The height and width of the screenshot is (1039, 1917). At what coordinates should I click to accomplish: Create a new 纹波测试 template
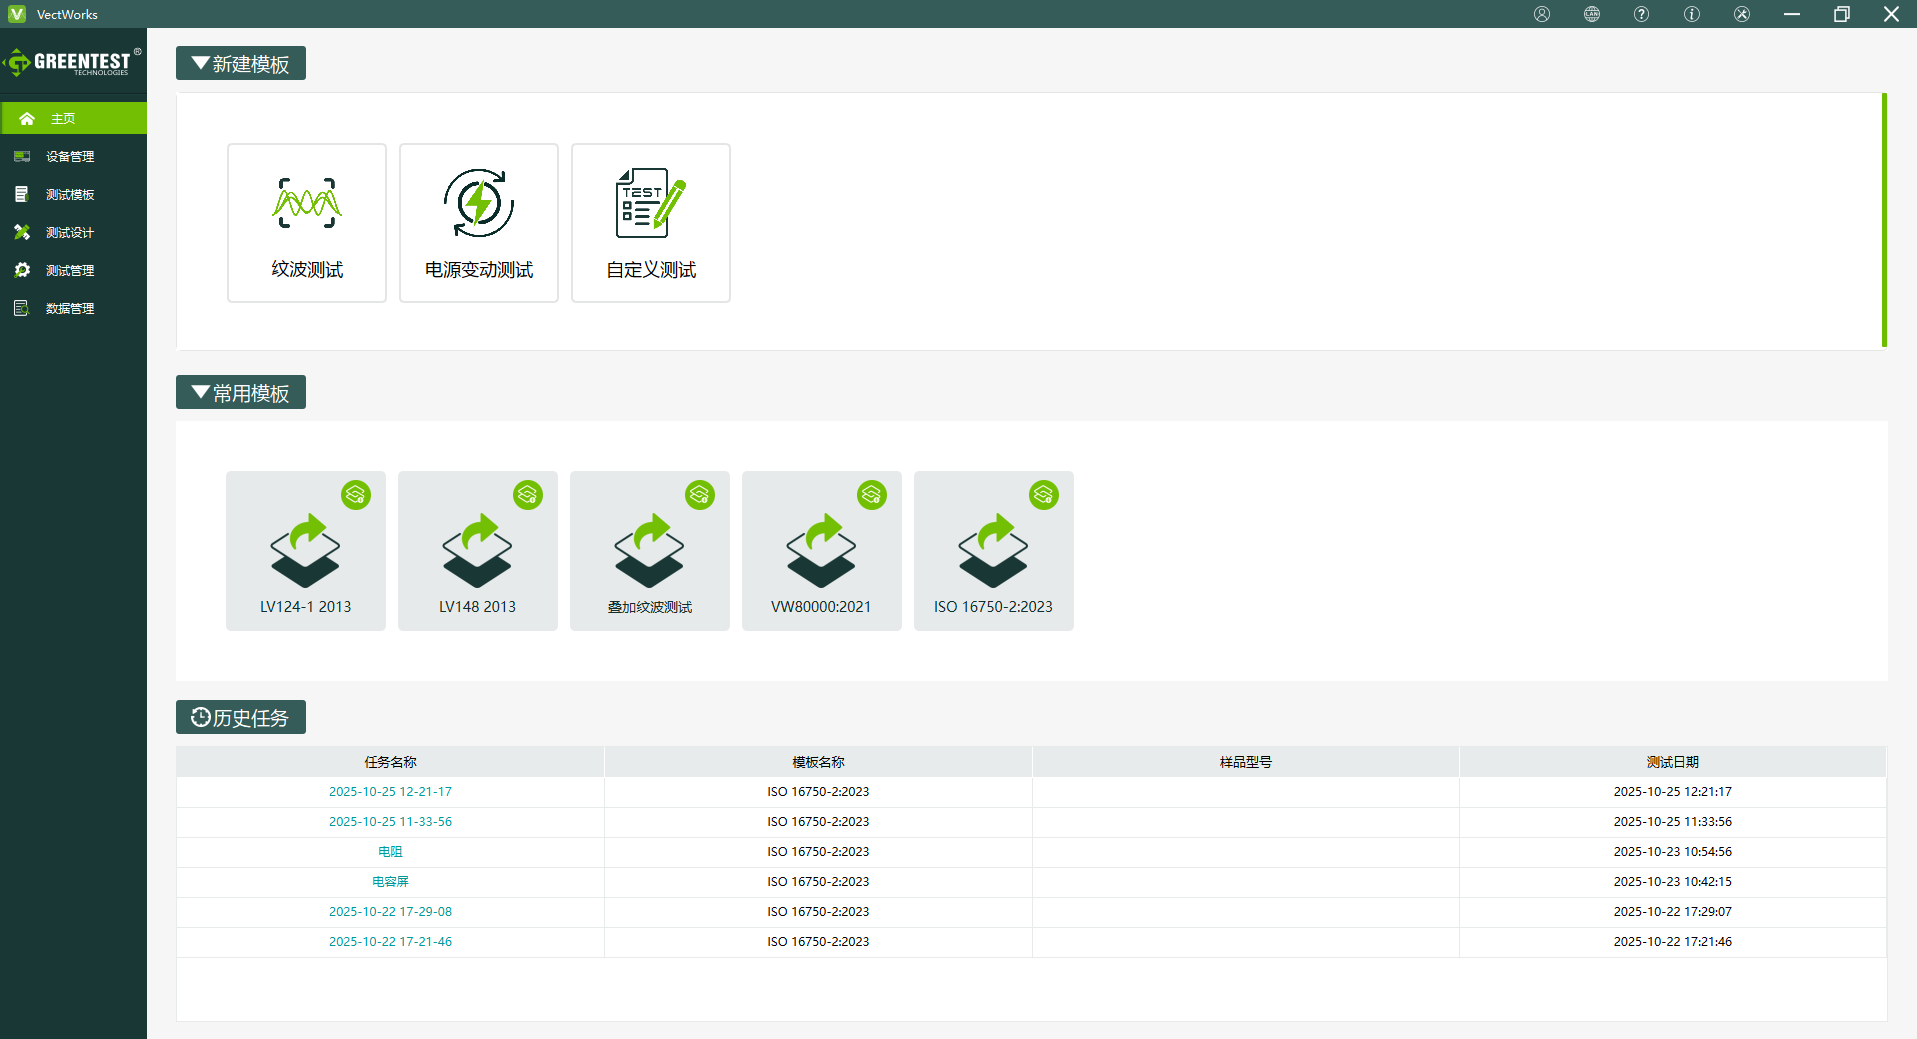(307, 223)
